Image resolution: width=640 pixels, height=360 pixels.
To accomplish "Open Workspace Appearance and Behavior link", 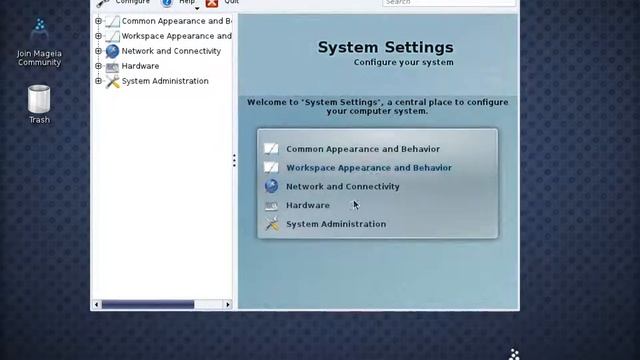I will pyautogui.click(x=369, y=168).
